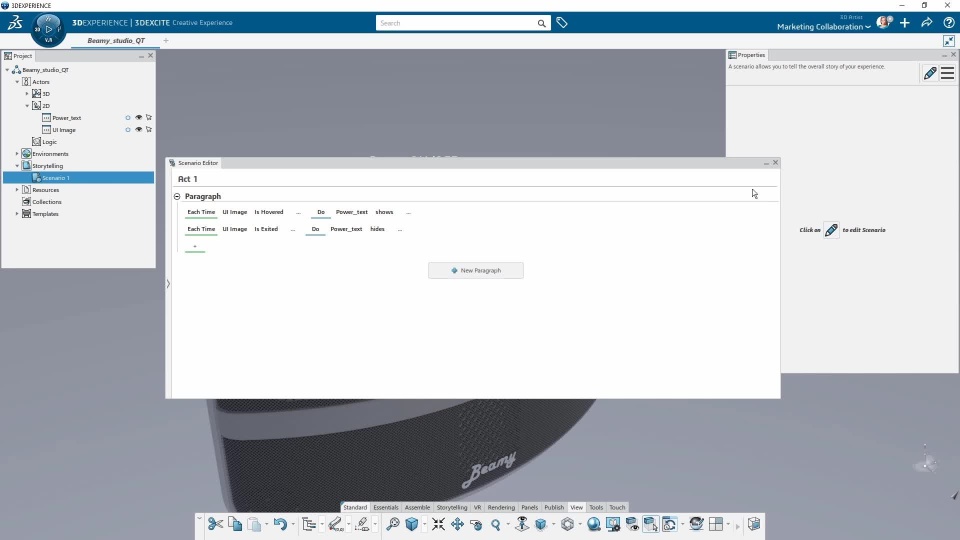Click the Undo arrow icon
This screenshot has width=960, height=540.
pos(280,524)
